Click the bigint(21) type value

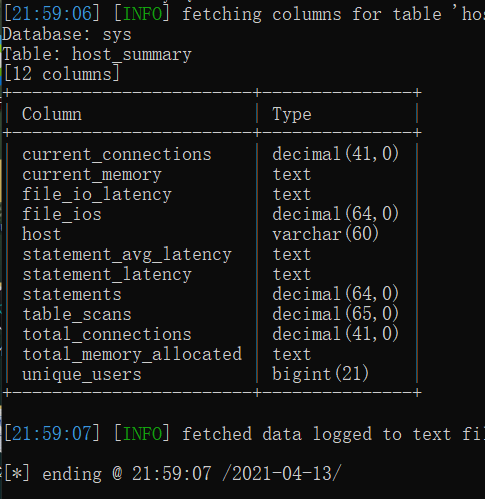click(321, 374)
